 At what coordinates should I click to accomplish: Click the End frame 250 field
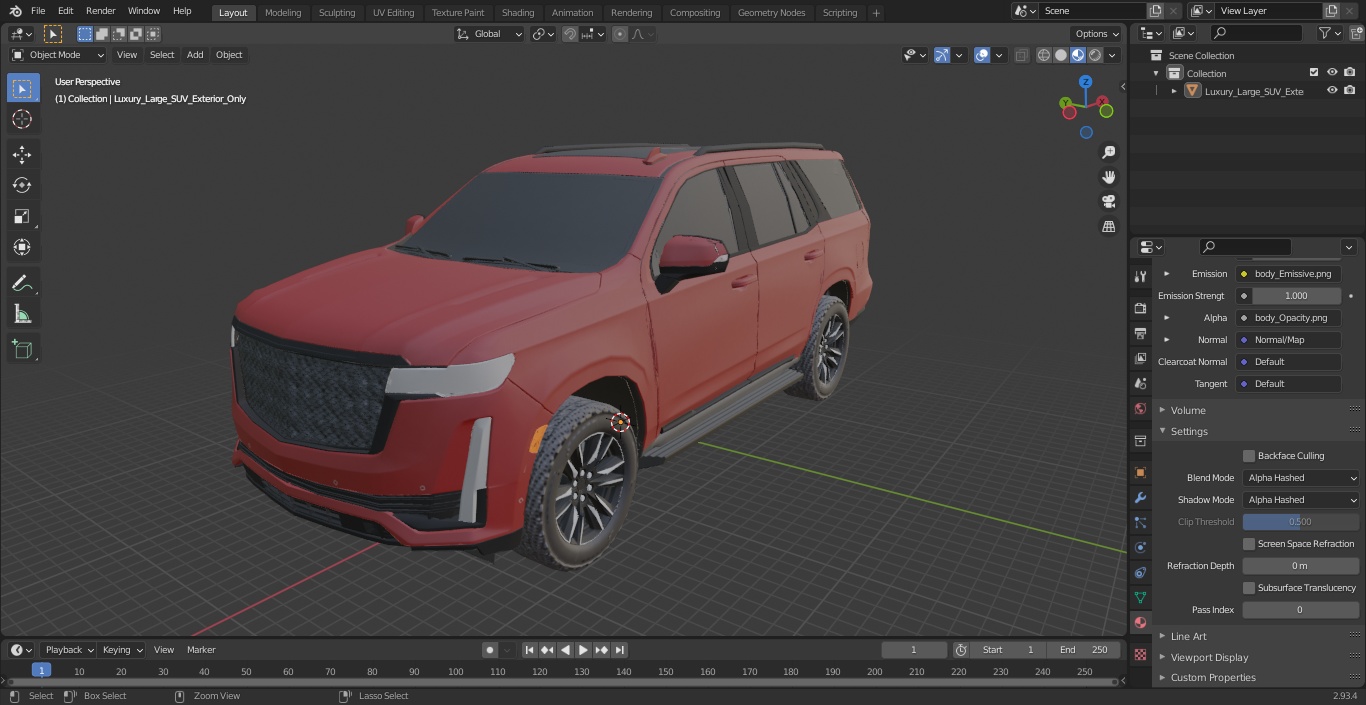(x=1084, y=650)
